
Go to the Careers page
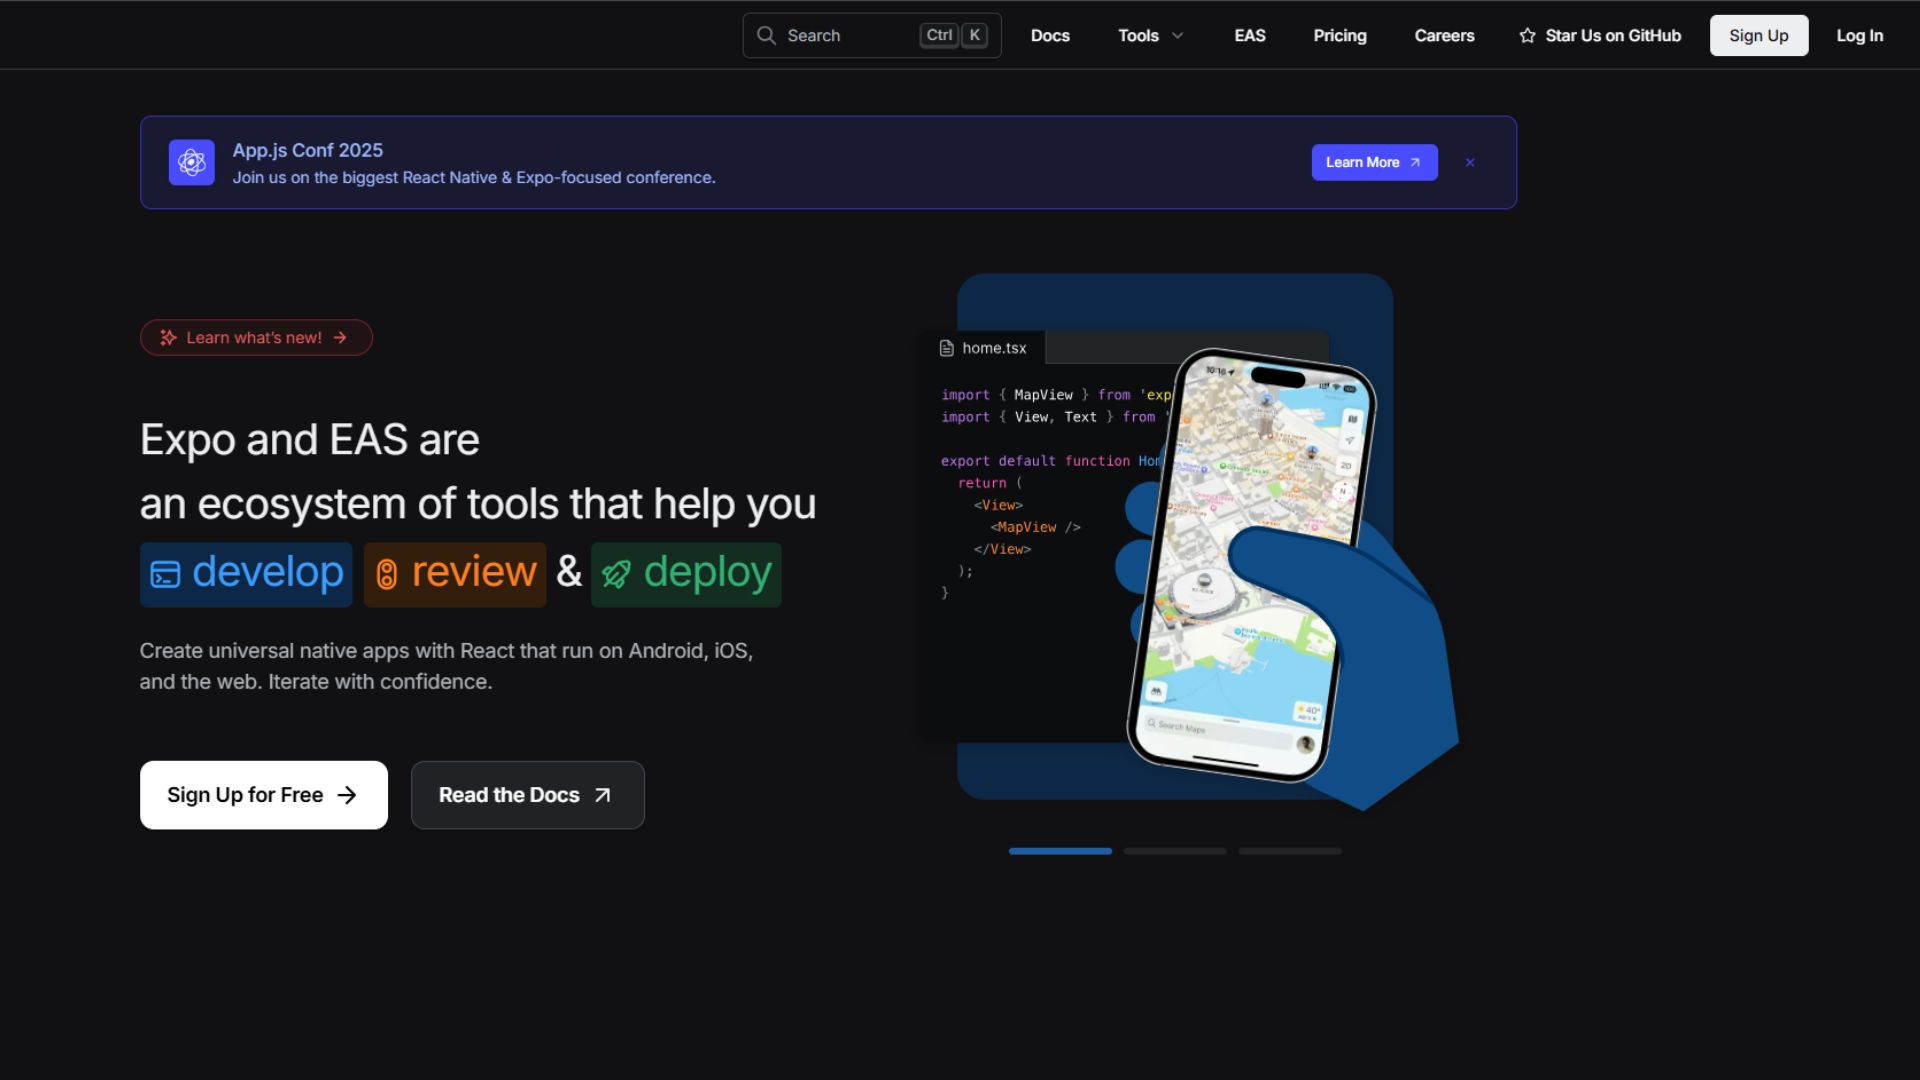[1444, 35]
